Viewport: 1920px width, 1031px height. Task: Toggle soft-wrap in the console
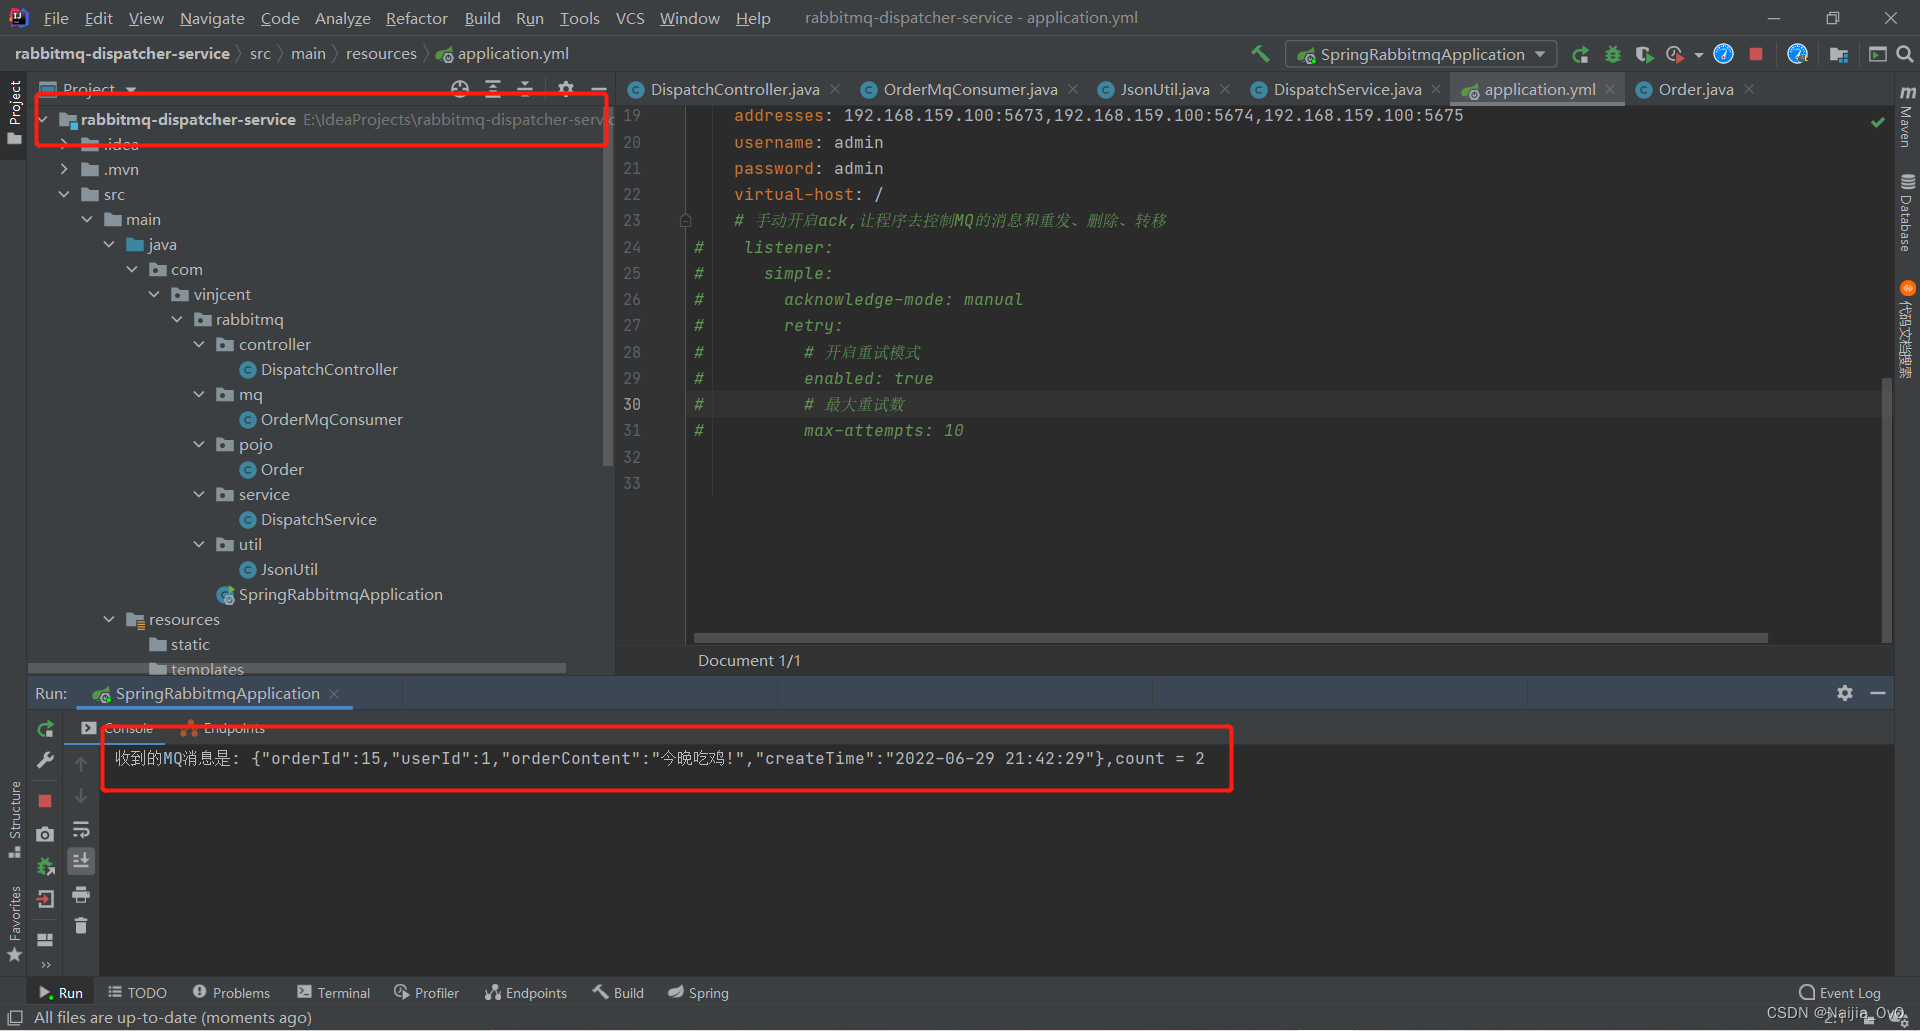click(81, 830)
